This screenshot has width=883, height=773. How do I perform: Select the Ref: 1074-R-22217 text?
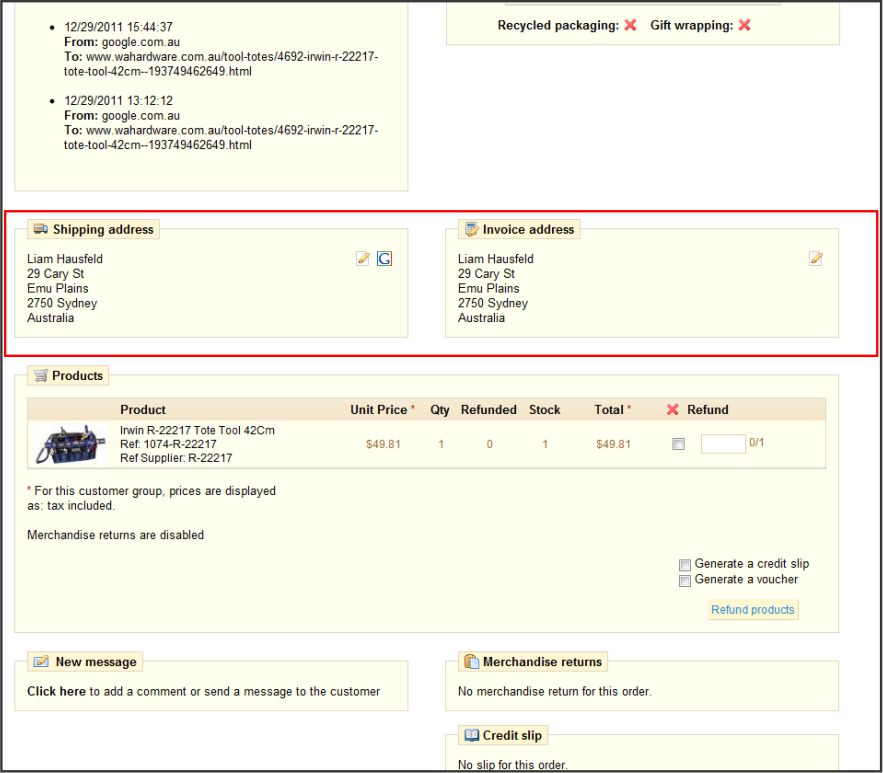[x=168, y=444]
